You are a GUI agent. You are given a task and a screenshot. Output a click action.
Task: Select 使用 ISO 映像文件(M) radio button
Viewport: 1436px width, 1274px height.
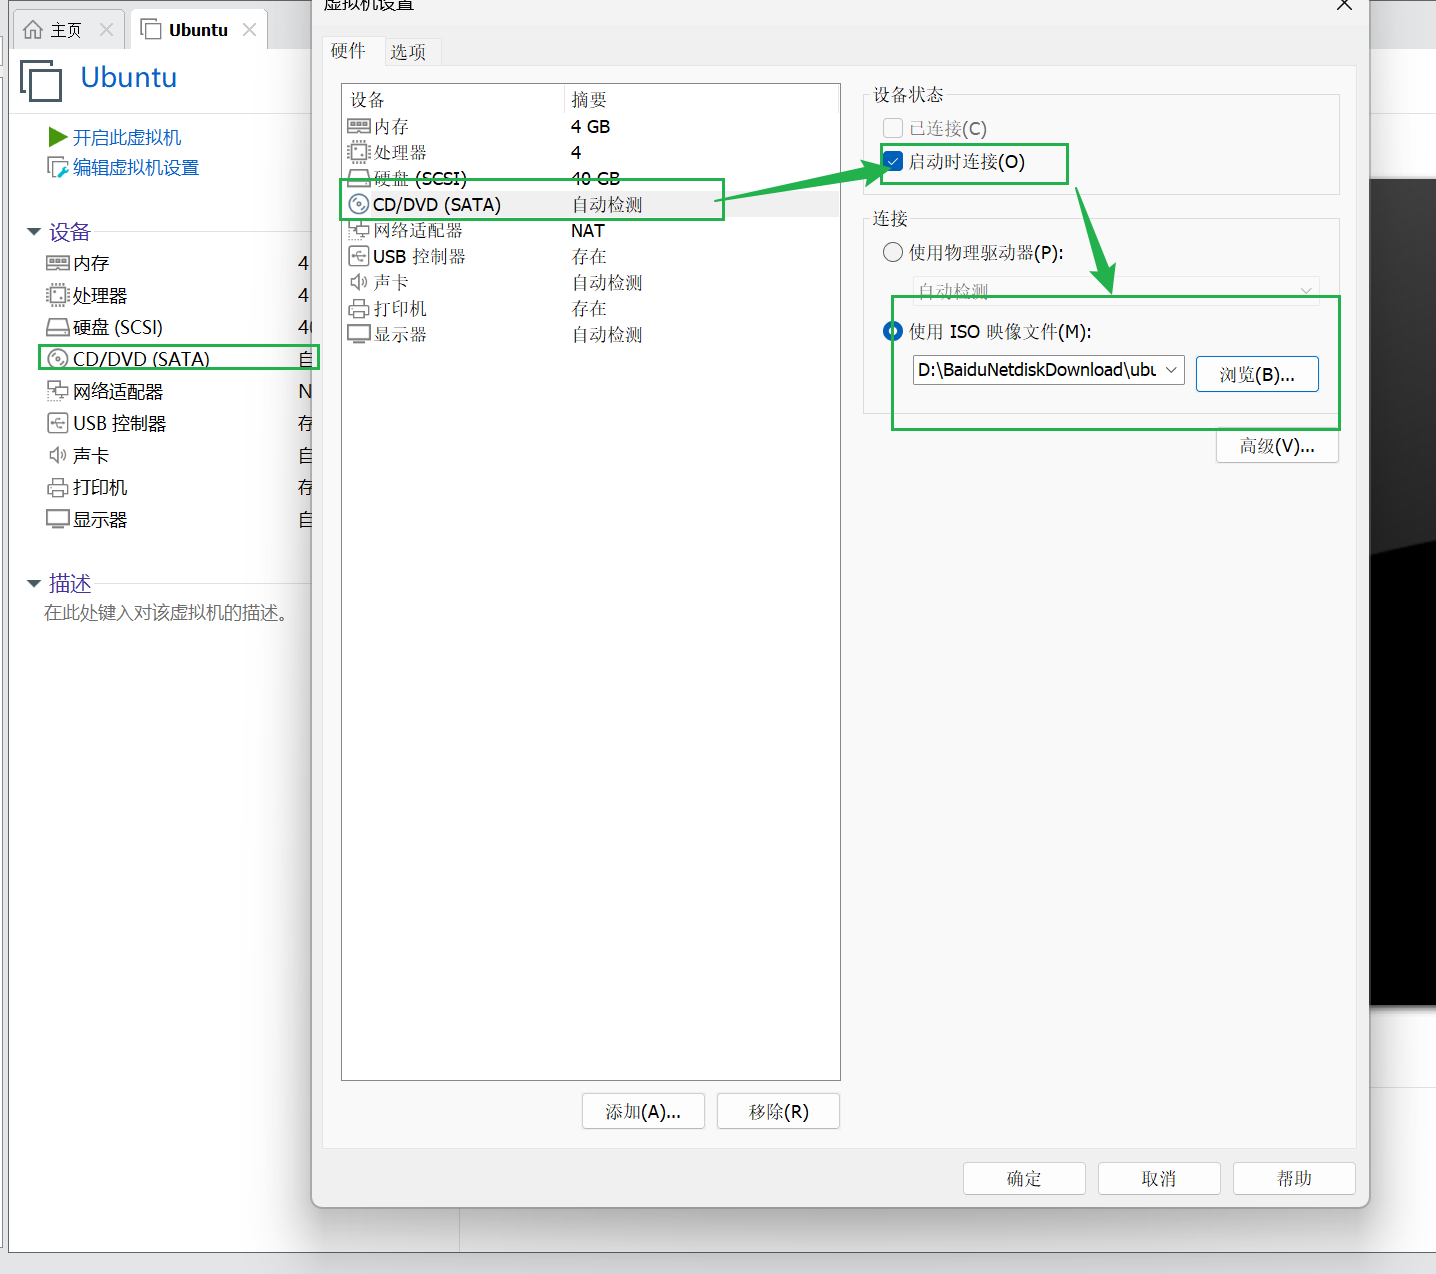[x=893, y=331]
